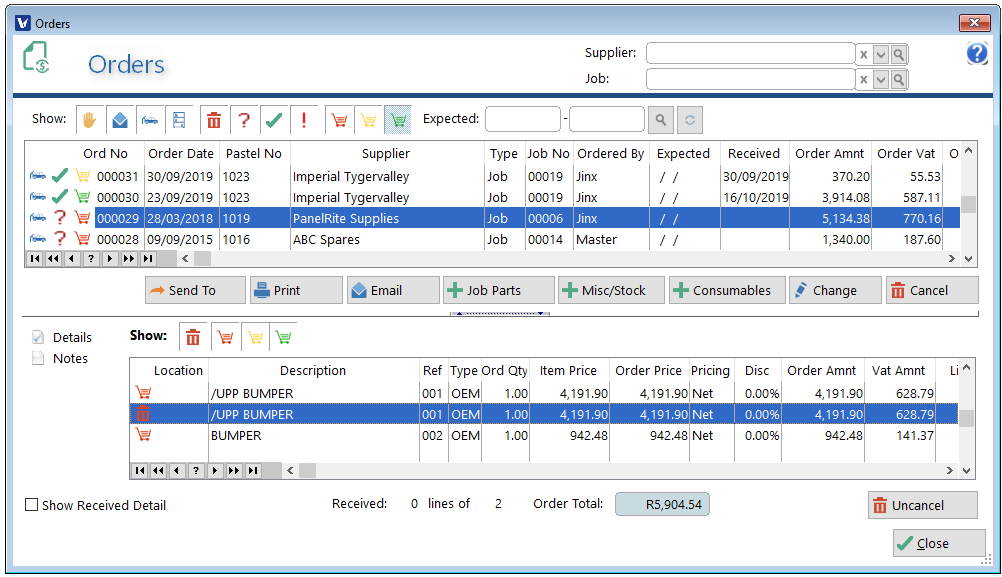
Task: Cancel the selected order line
Action: [x=932, y=290]
